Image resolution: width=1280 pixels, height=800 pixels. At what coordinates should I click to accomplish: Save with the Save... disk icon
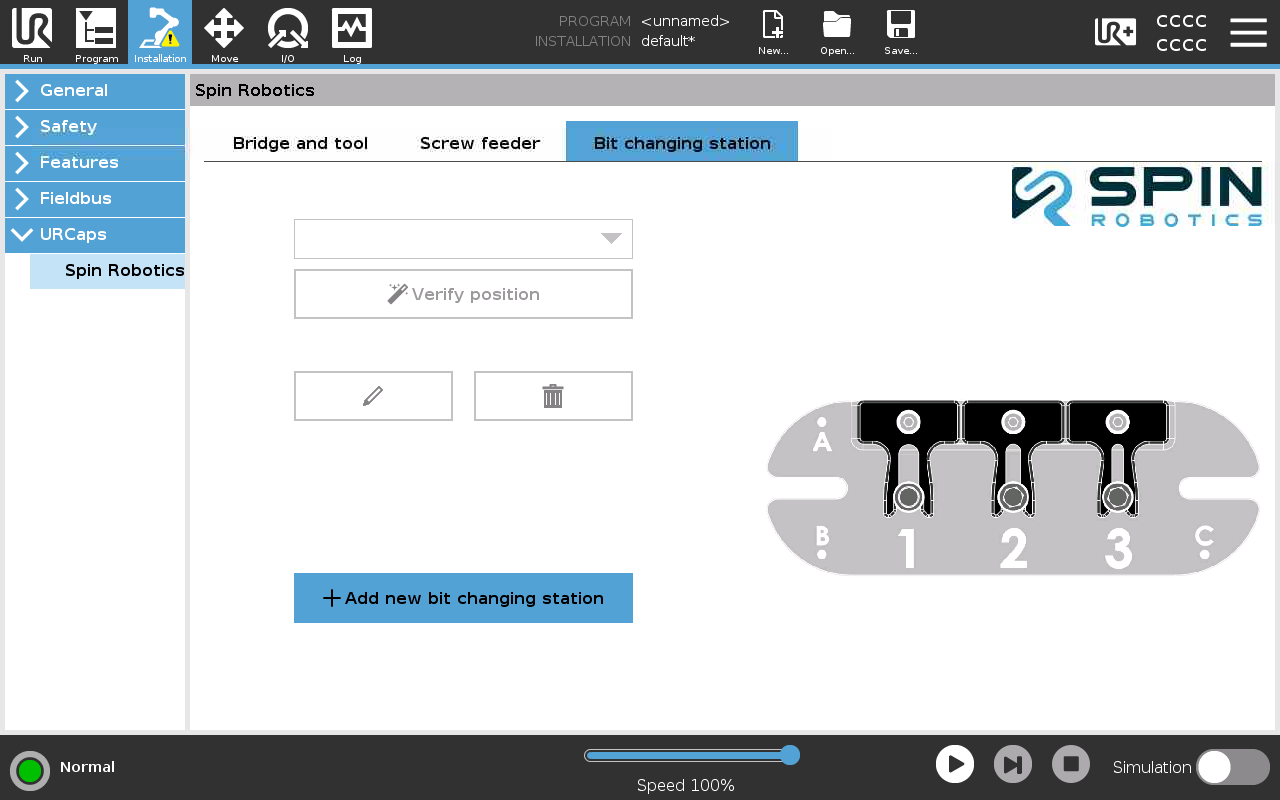(x=901, y=32)
